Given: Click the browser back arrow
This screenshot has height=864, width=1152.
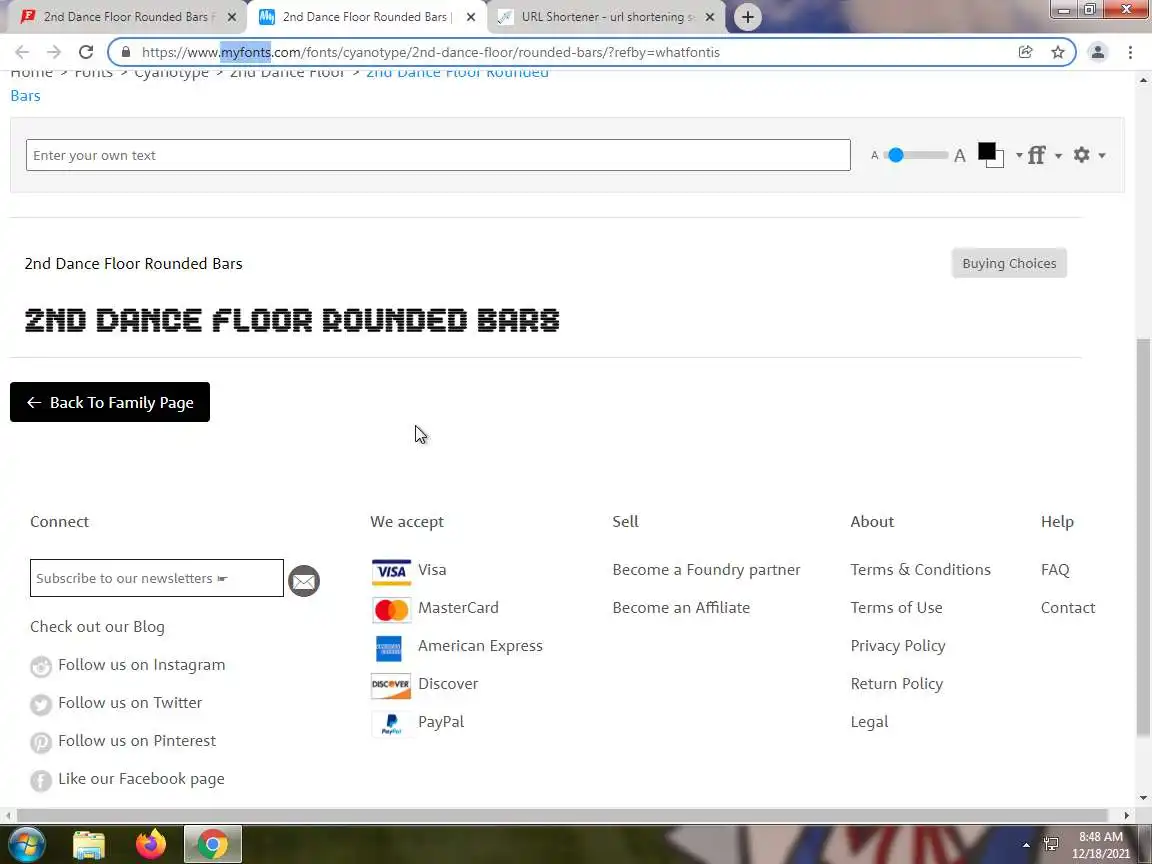Looking at the screenshot, I should pos(22,52).
